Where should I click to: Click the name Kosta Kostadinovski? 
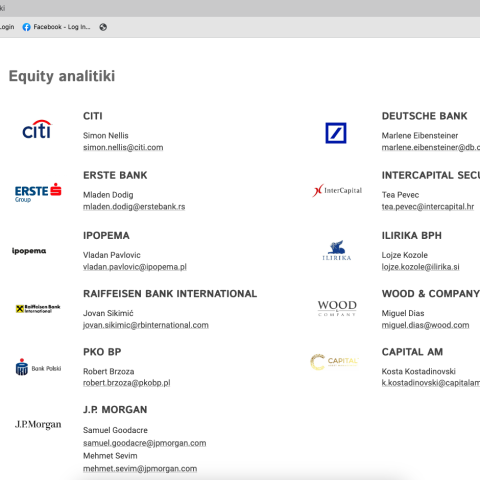pos(419,371)
